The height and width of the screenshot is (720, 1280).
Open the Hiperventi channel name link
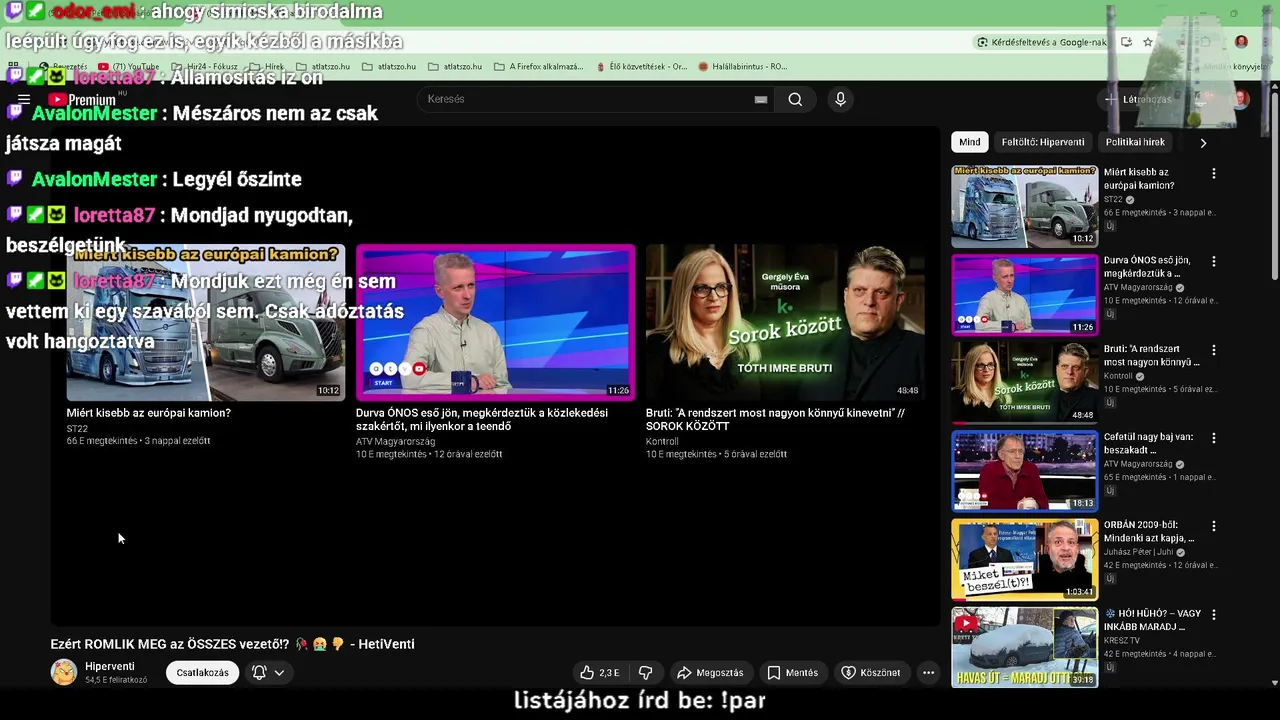pos(110,667)
